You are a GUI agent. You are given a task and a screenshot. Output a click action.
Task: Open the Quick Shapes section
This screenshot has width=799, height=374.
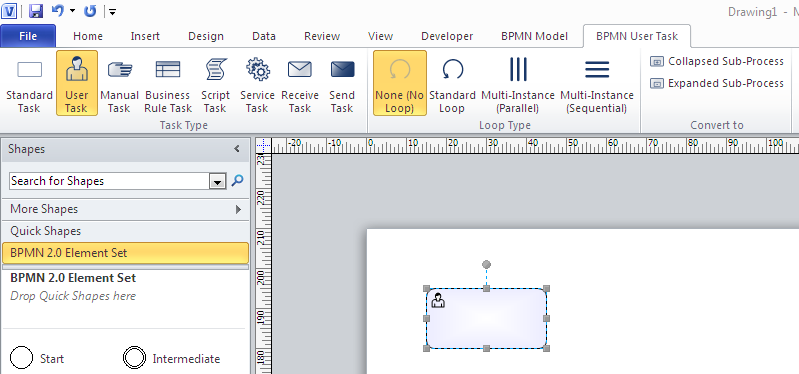(125, 231)
